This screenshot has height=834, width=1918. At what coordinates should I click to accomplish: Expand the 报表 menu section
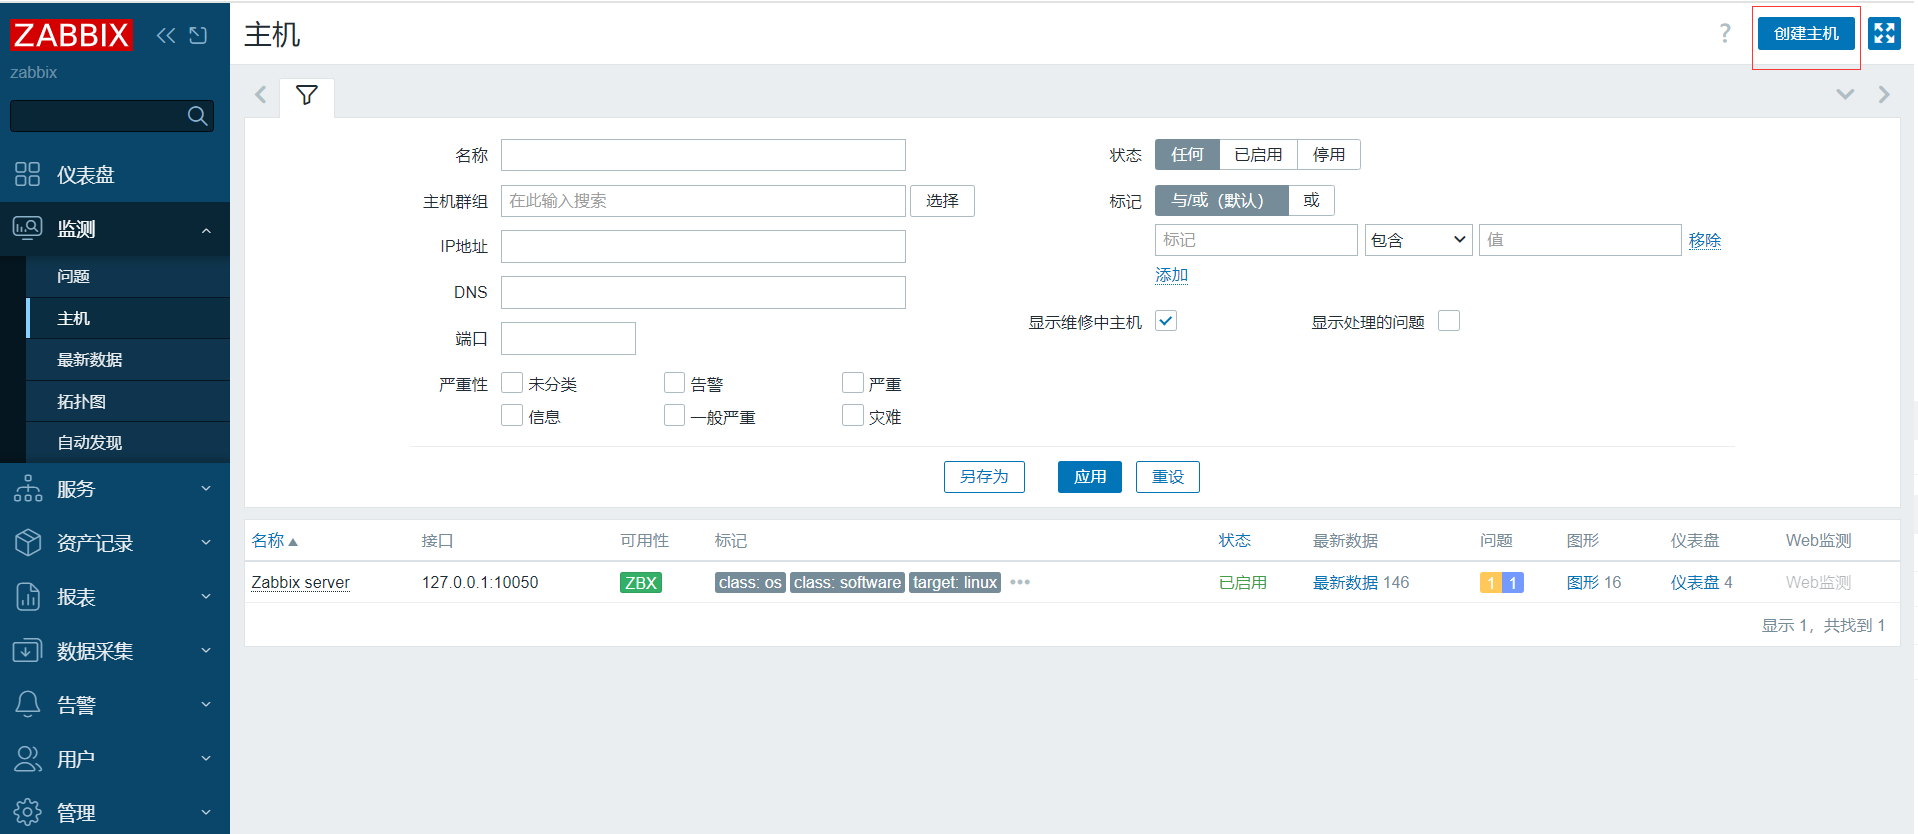pyautogui.click(x=206, y=597)
